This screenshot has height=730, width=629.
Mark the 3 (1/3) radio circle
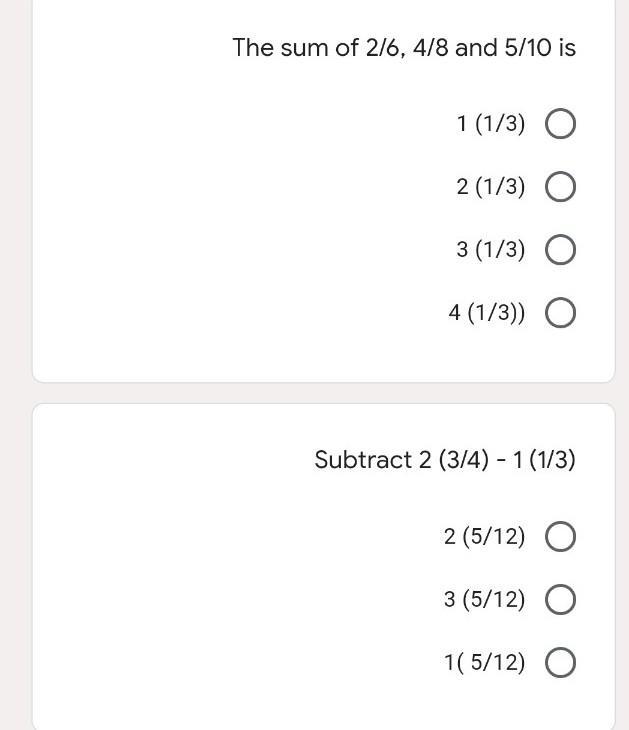coord(560,250)
